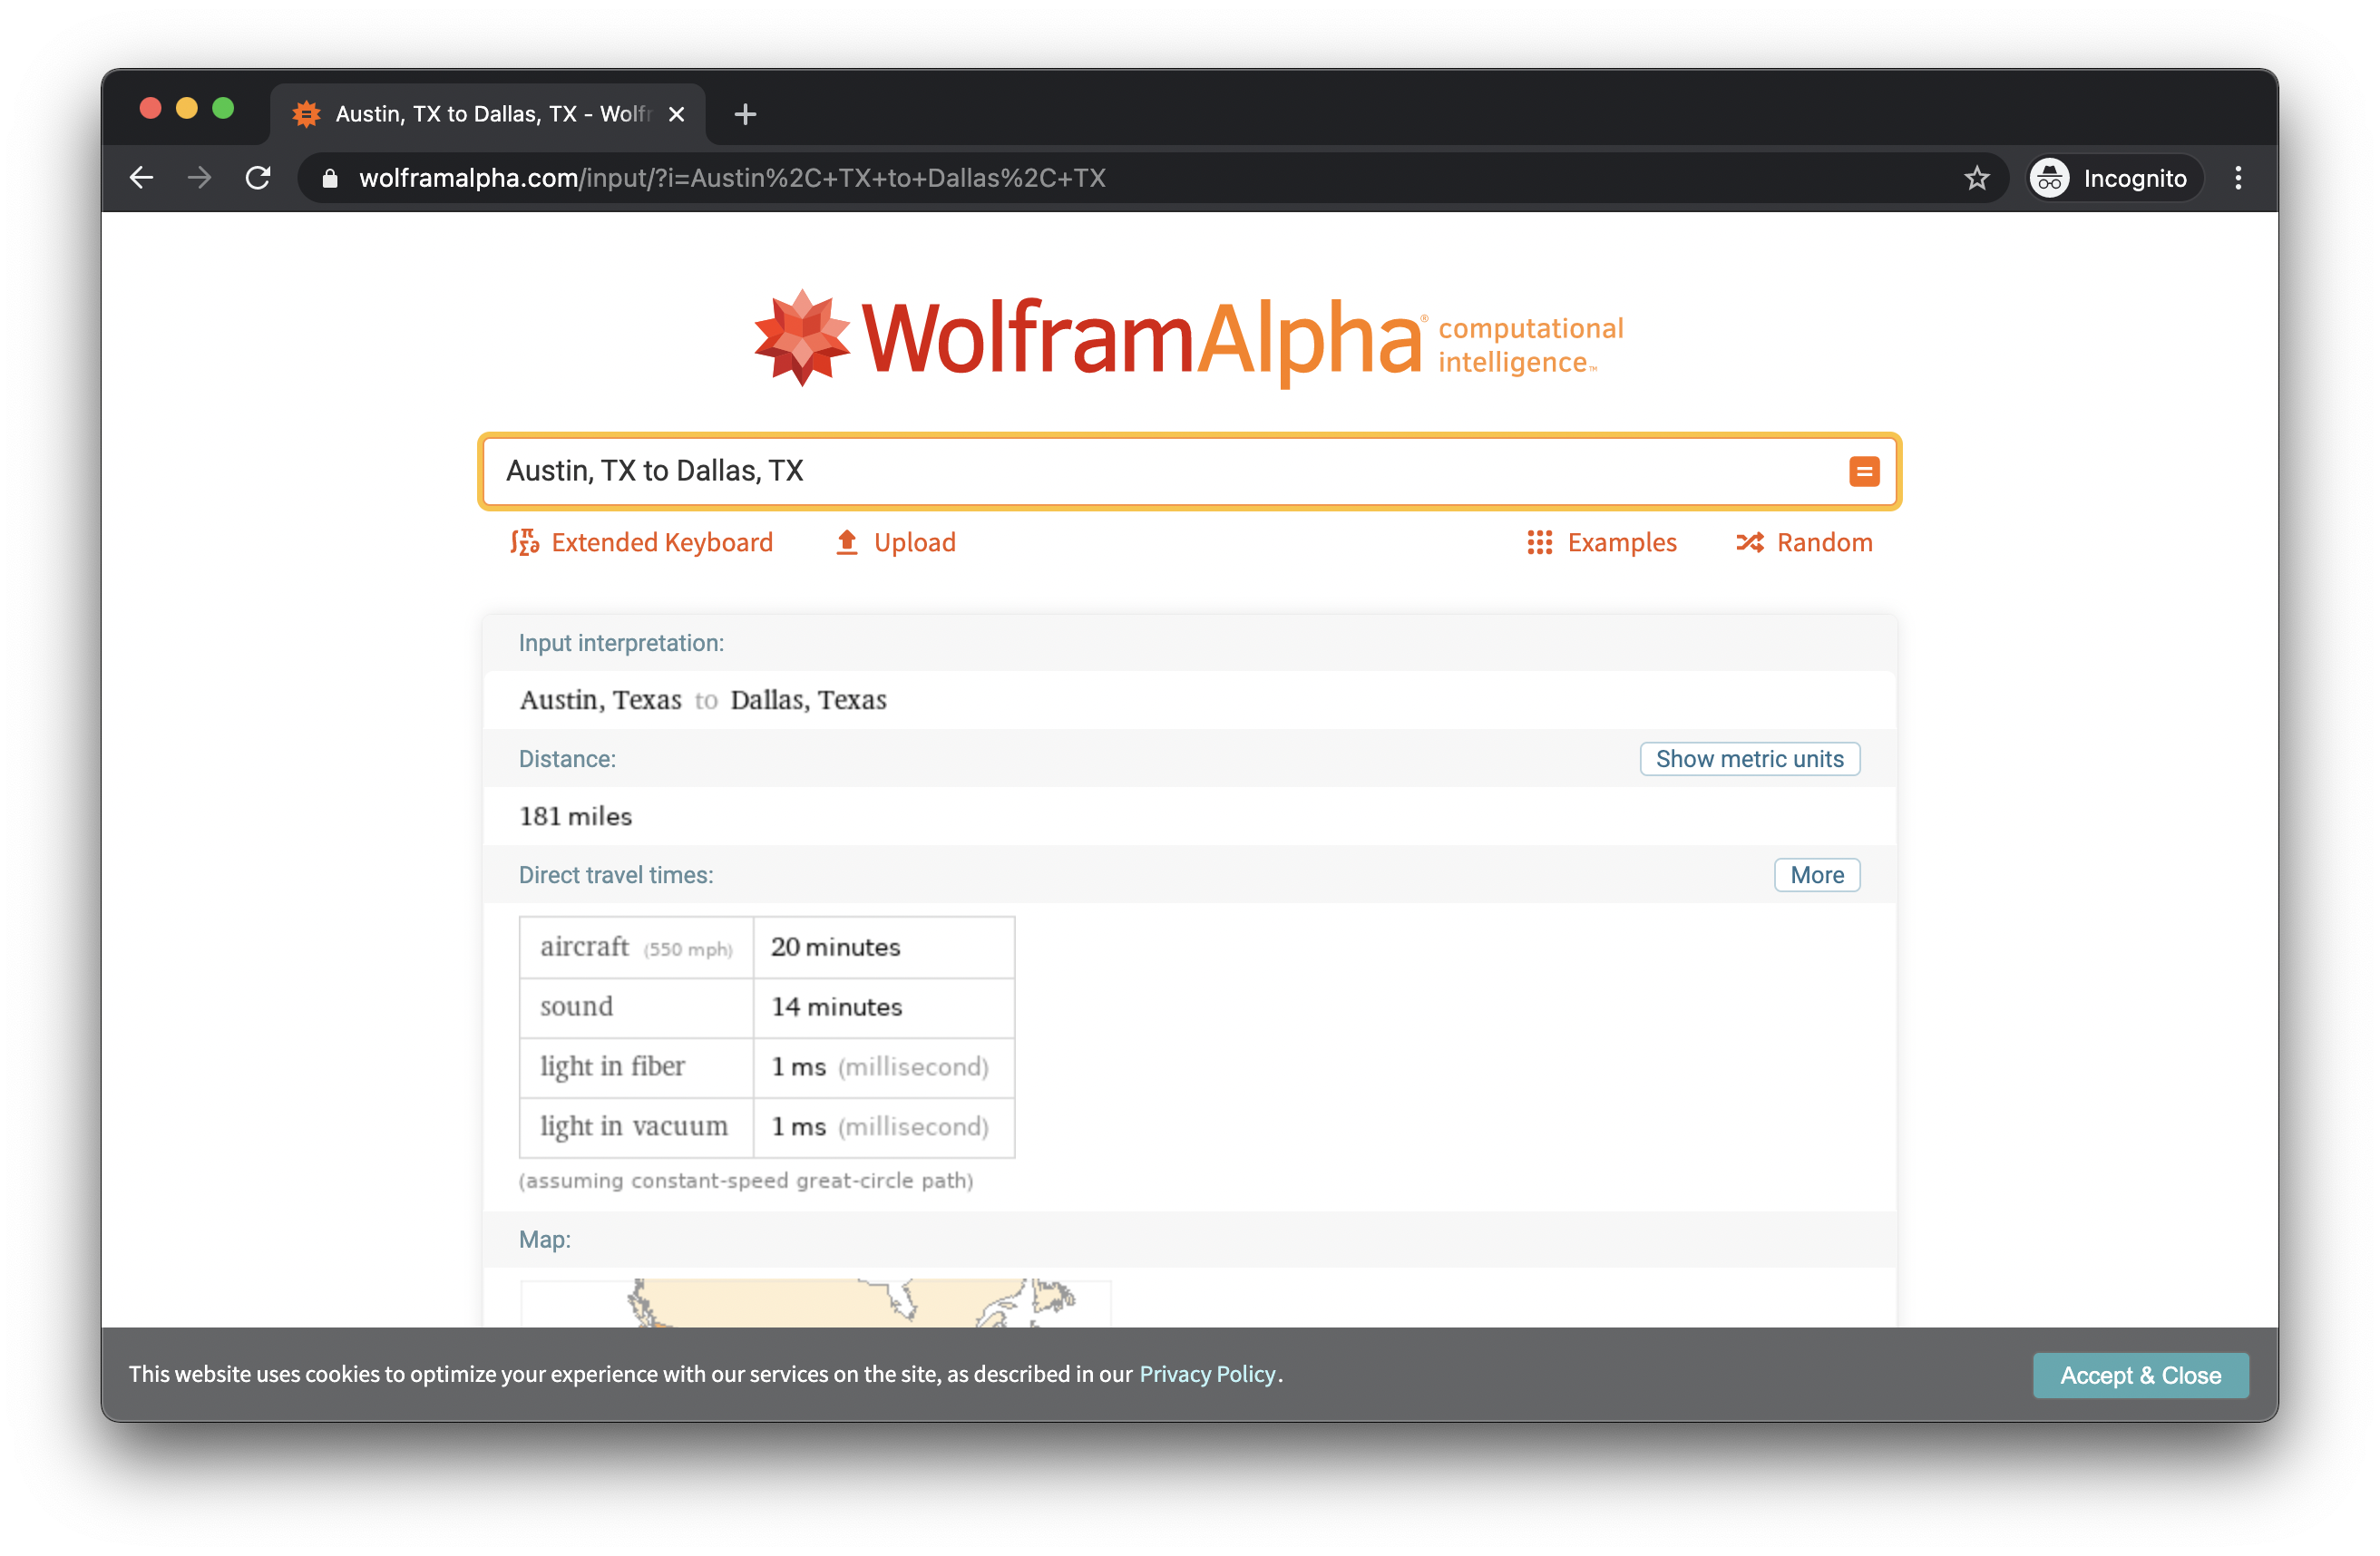Open the Privacy Policy link
This screenshot has width=2380, height=1556.
coord(1207,1374)
